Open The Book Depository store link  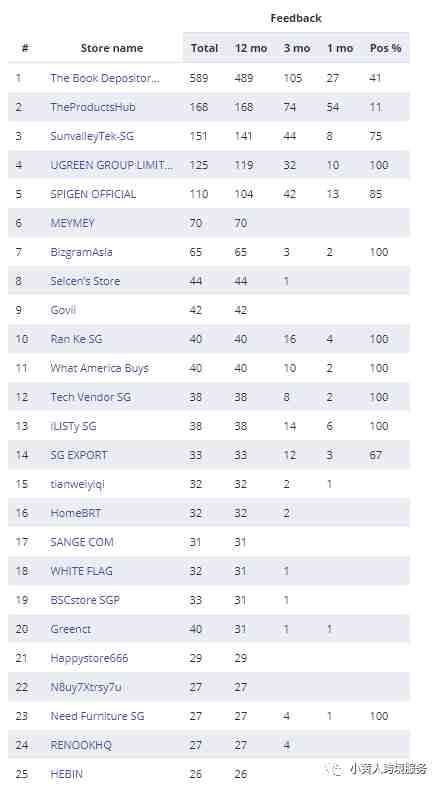click(105, 78)
